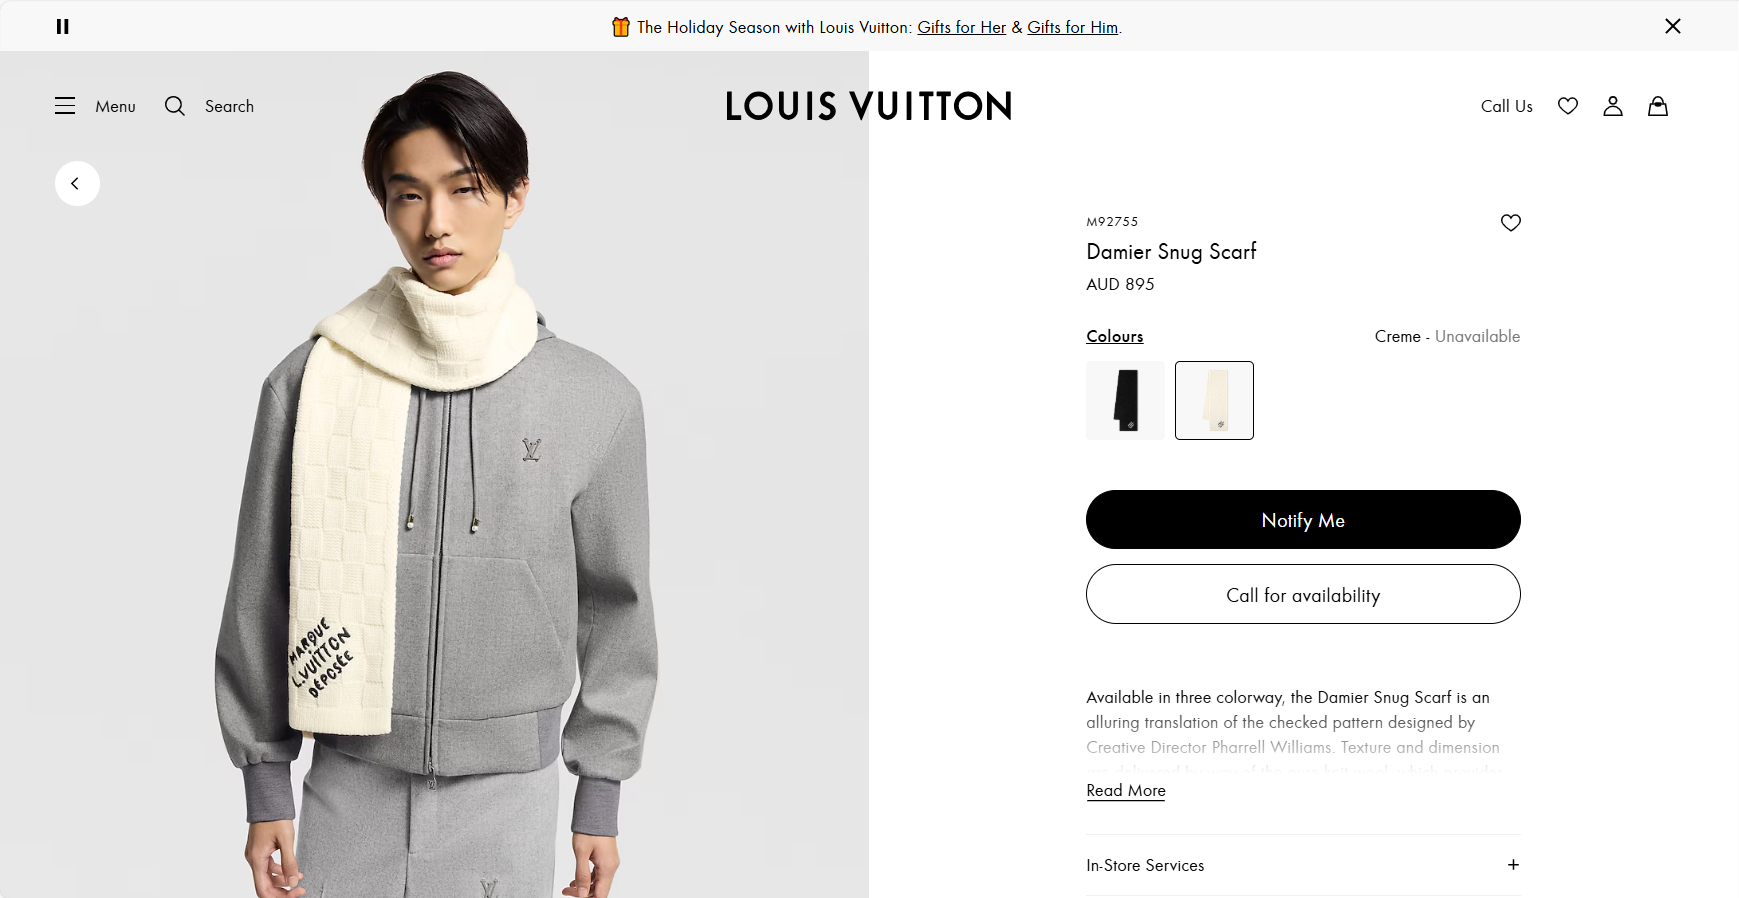
Task: Open the account profile icon
Action: coord(1612,106)
